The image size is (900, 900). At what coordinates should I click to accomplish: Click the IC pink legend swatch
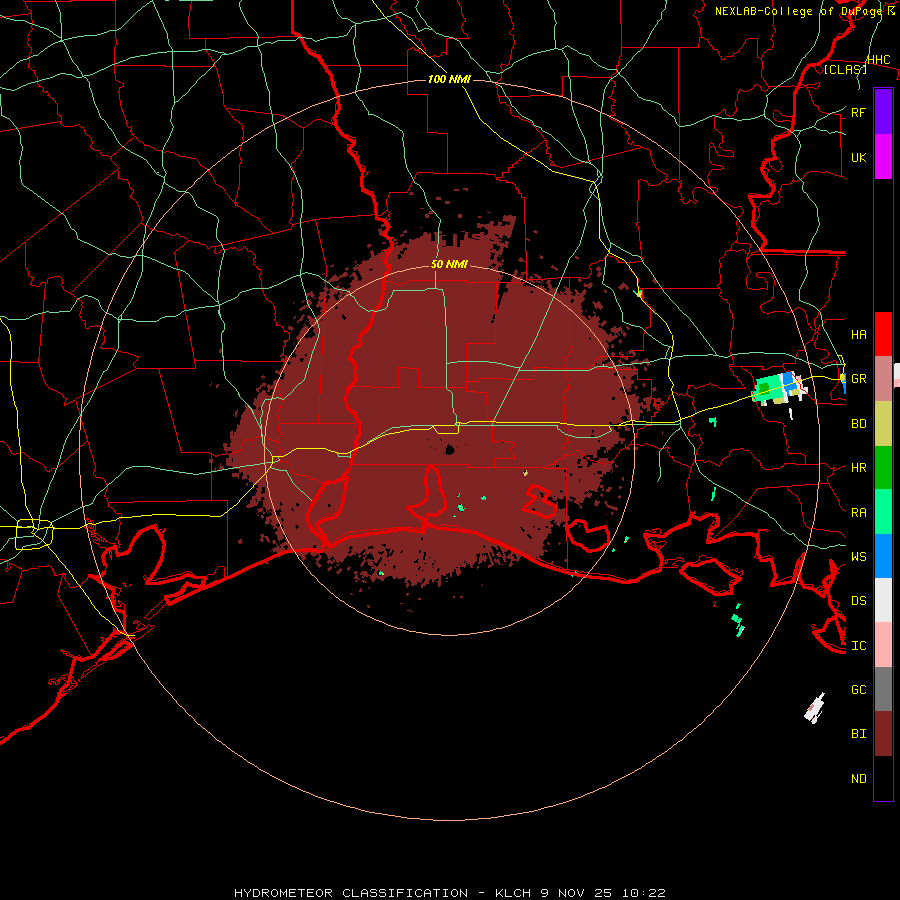point(883,645)
